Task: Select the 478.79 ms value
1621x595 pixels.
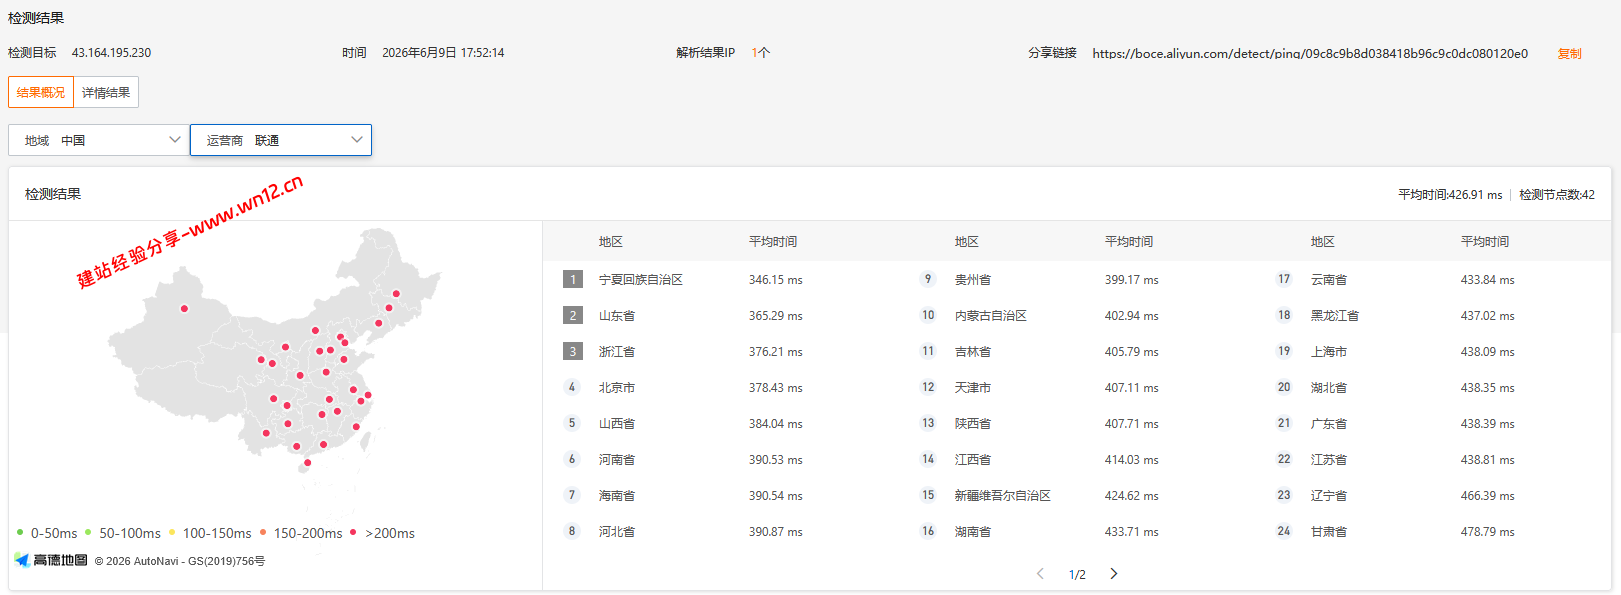Action: point(1488,532)
